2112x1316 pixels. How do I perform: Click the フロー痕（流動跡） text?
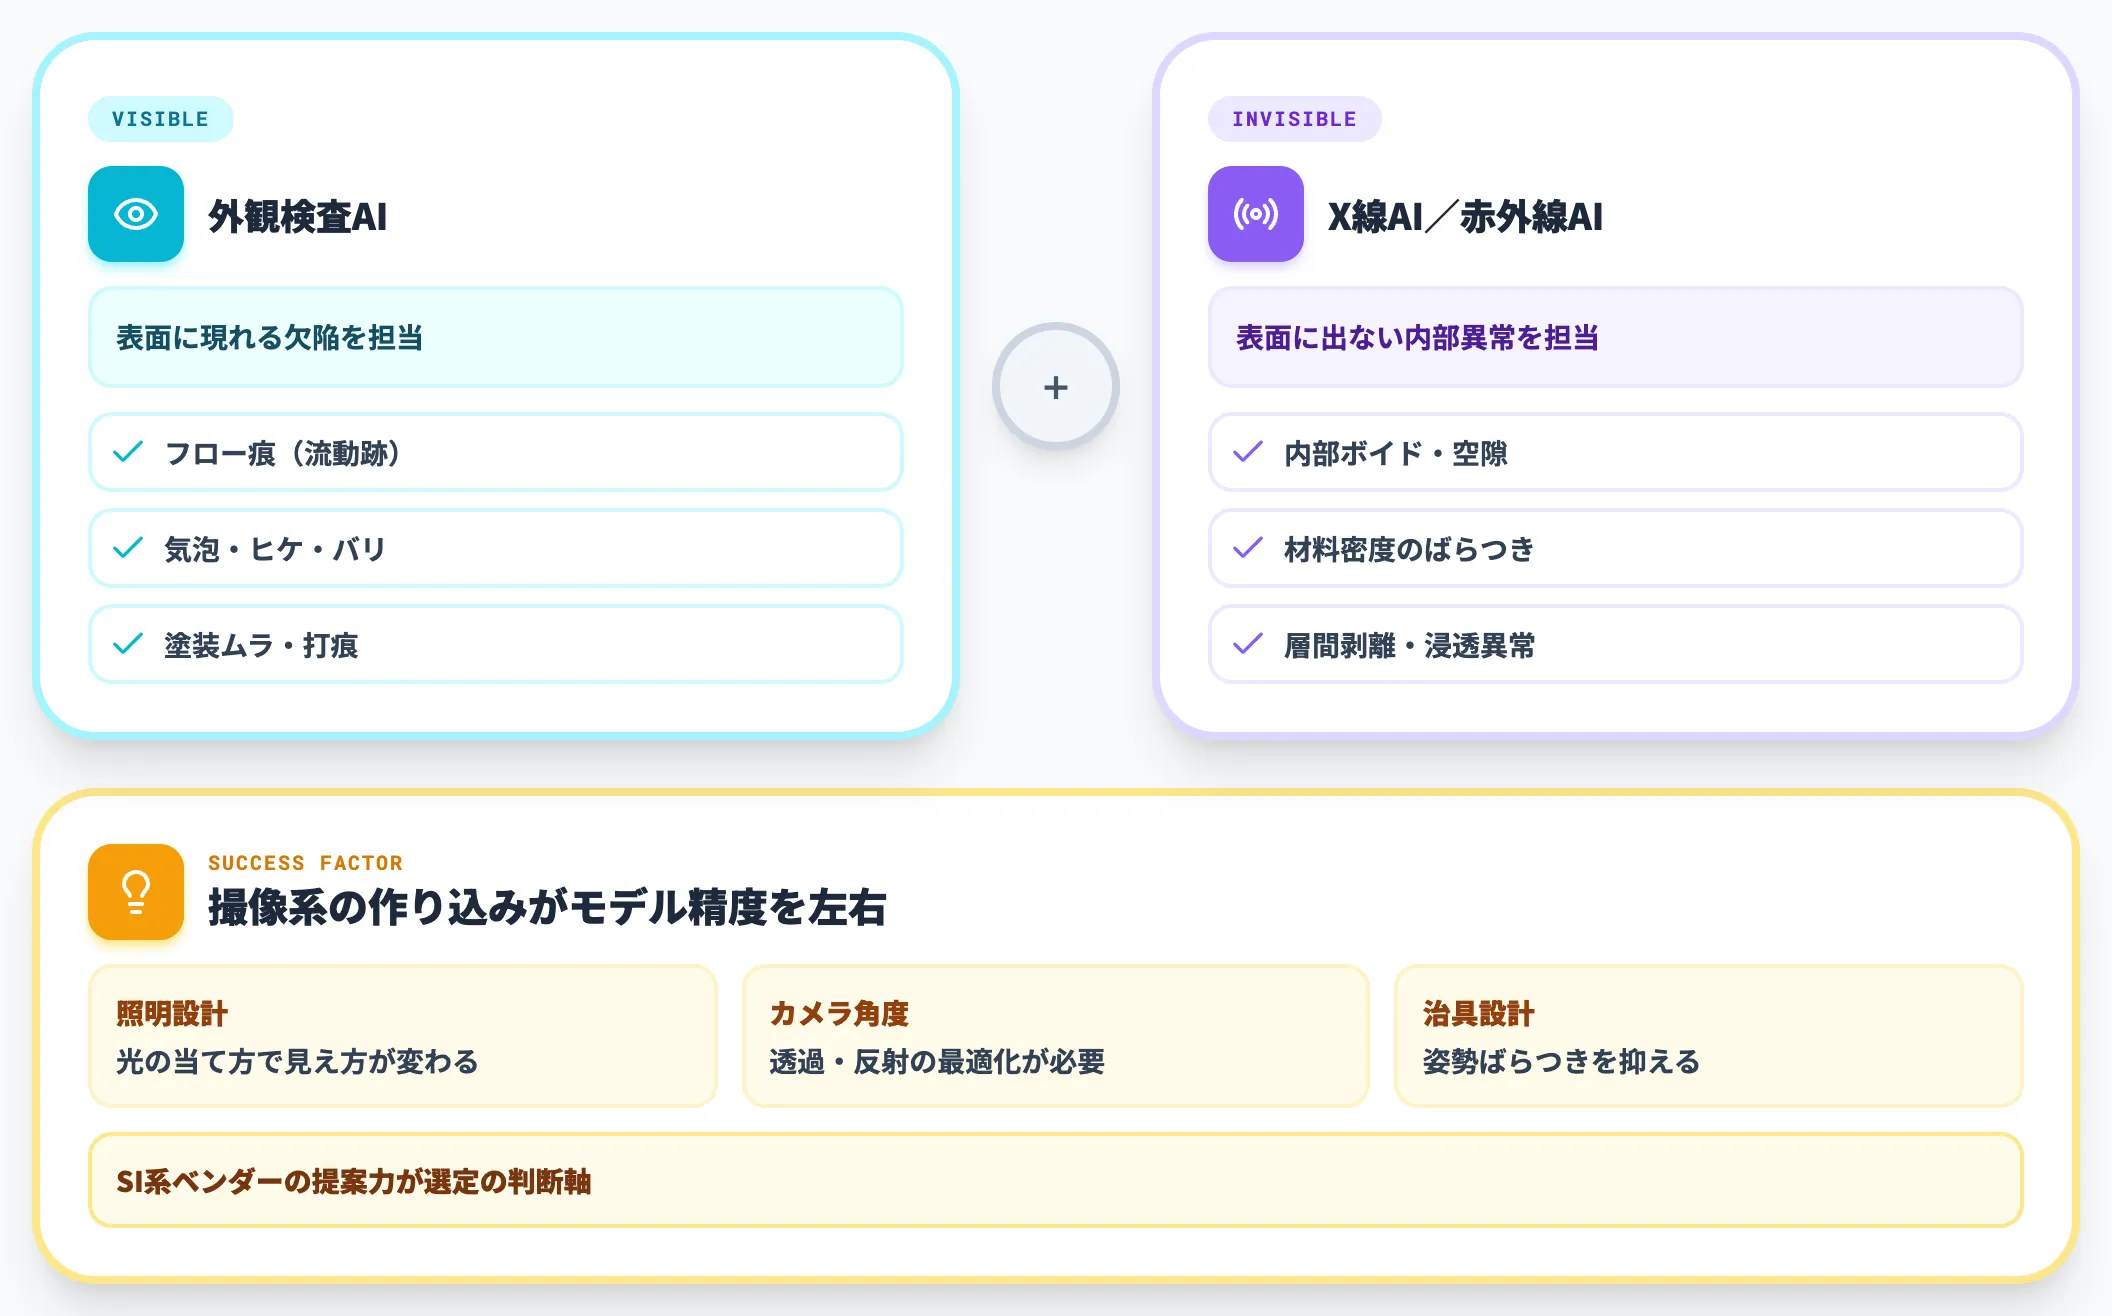click(x=283, y=453)
